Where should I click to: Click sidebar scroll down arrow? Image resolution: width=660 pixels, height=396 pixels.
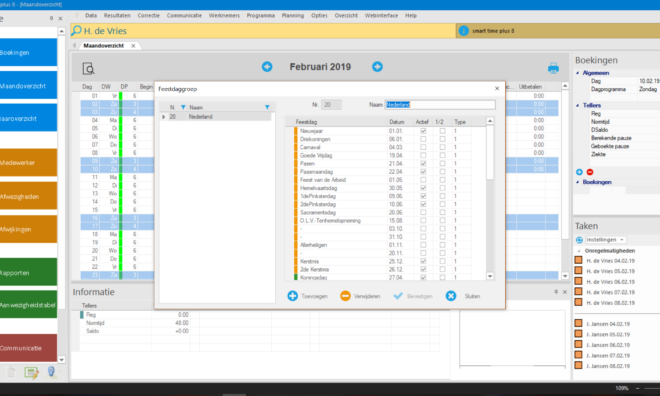click(x=61, y=360)
